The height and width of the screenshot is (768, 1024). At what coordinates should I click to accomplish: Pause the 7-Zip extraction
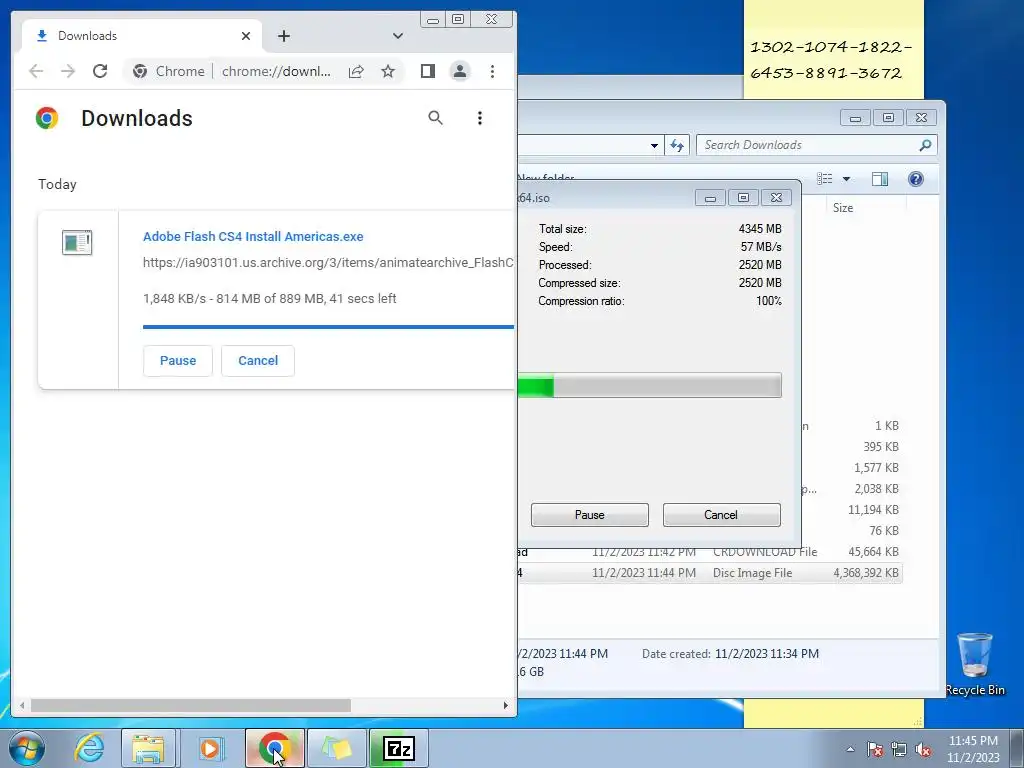click(590, 515)
